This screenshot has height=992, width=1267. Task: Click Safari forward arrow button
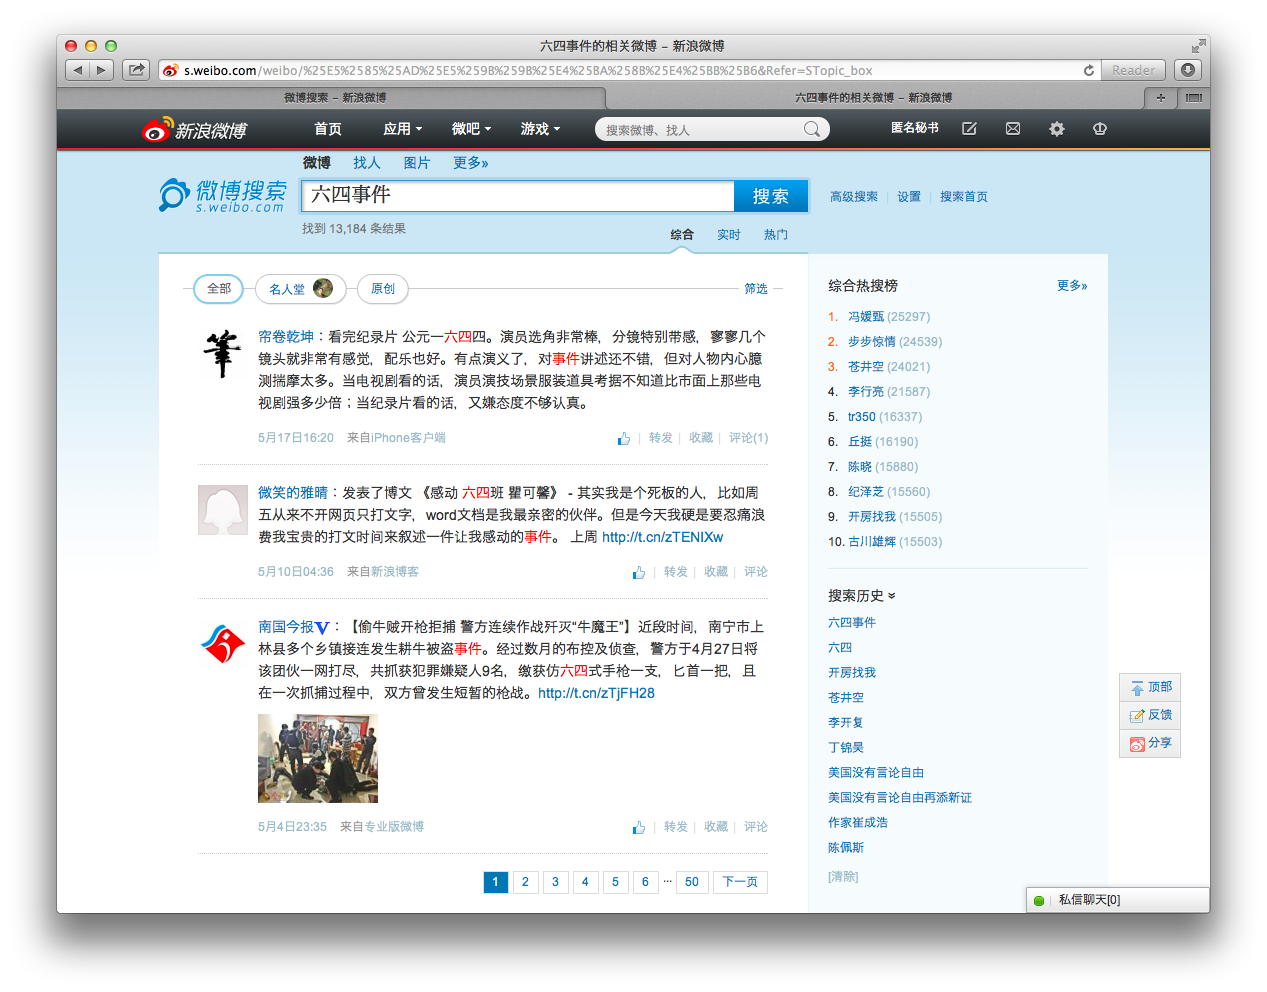[102, 70]
